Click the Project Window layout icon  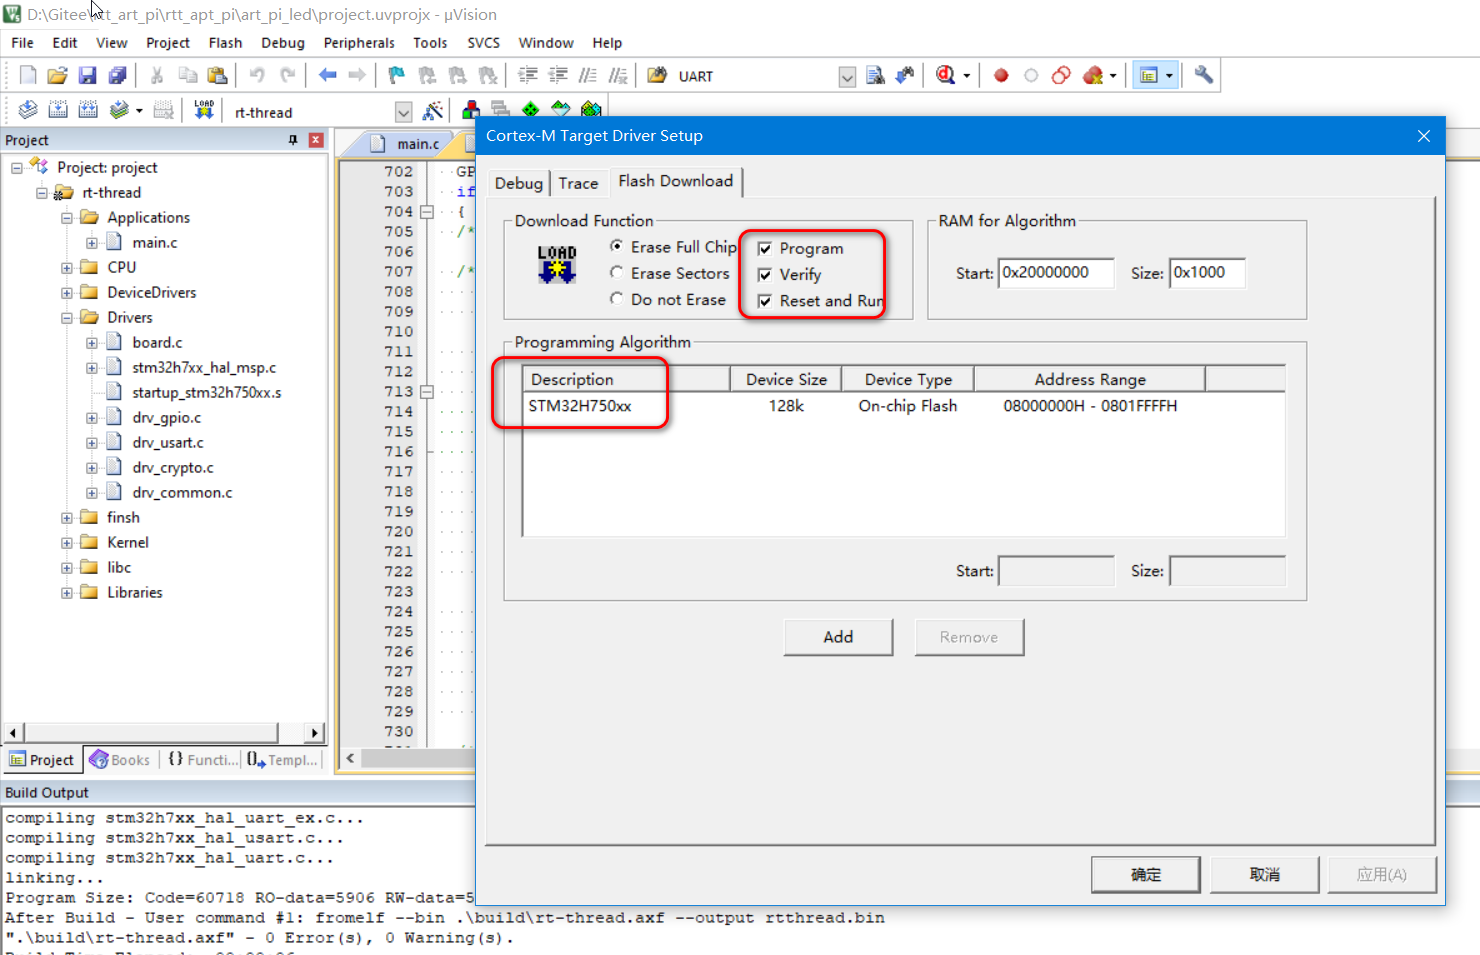[1149, 75]
